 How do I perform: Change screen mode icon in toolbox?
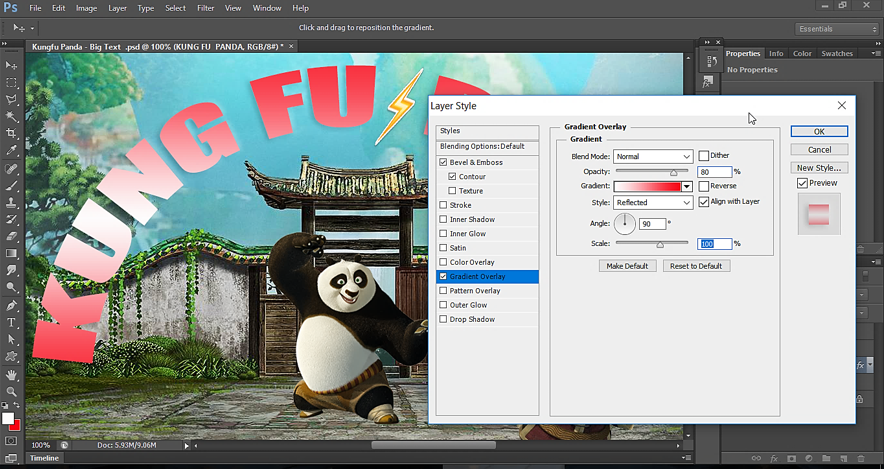(x=11, y=458)
